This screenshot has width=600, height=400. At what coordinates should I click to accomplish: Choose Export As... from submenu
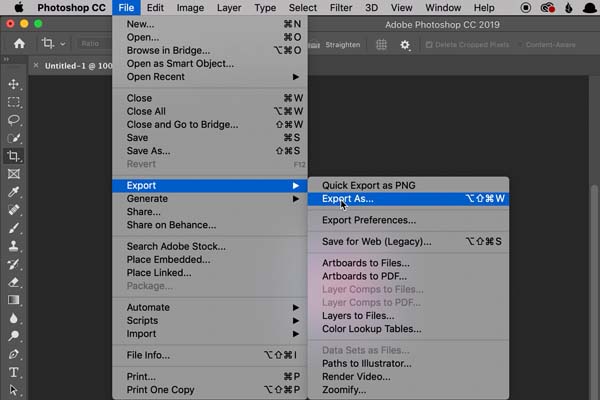tap(408, 199)
